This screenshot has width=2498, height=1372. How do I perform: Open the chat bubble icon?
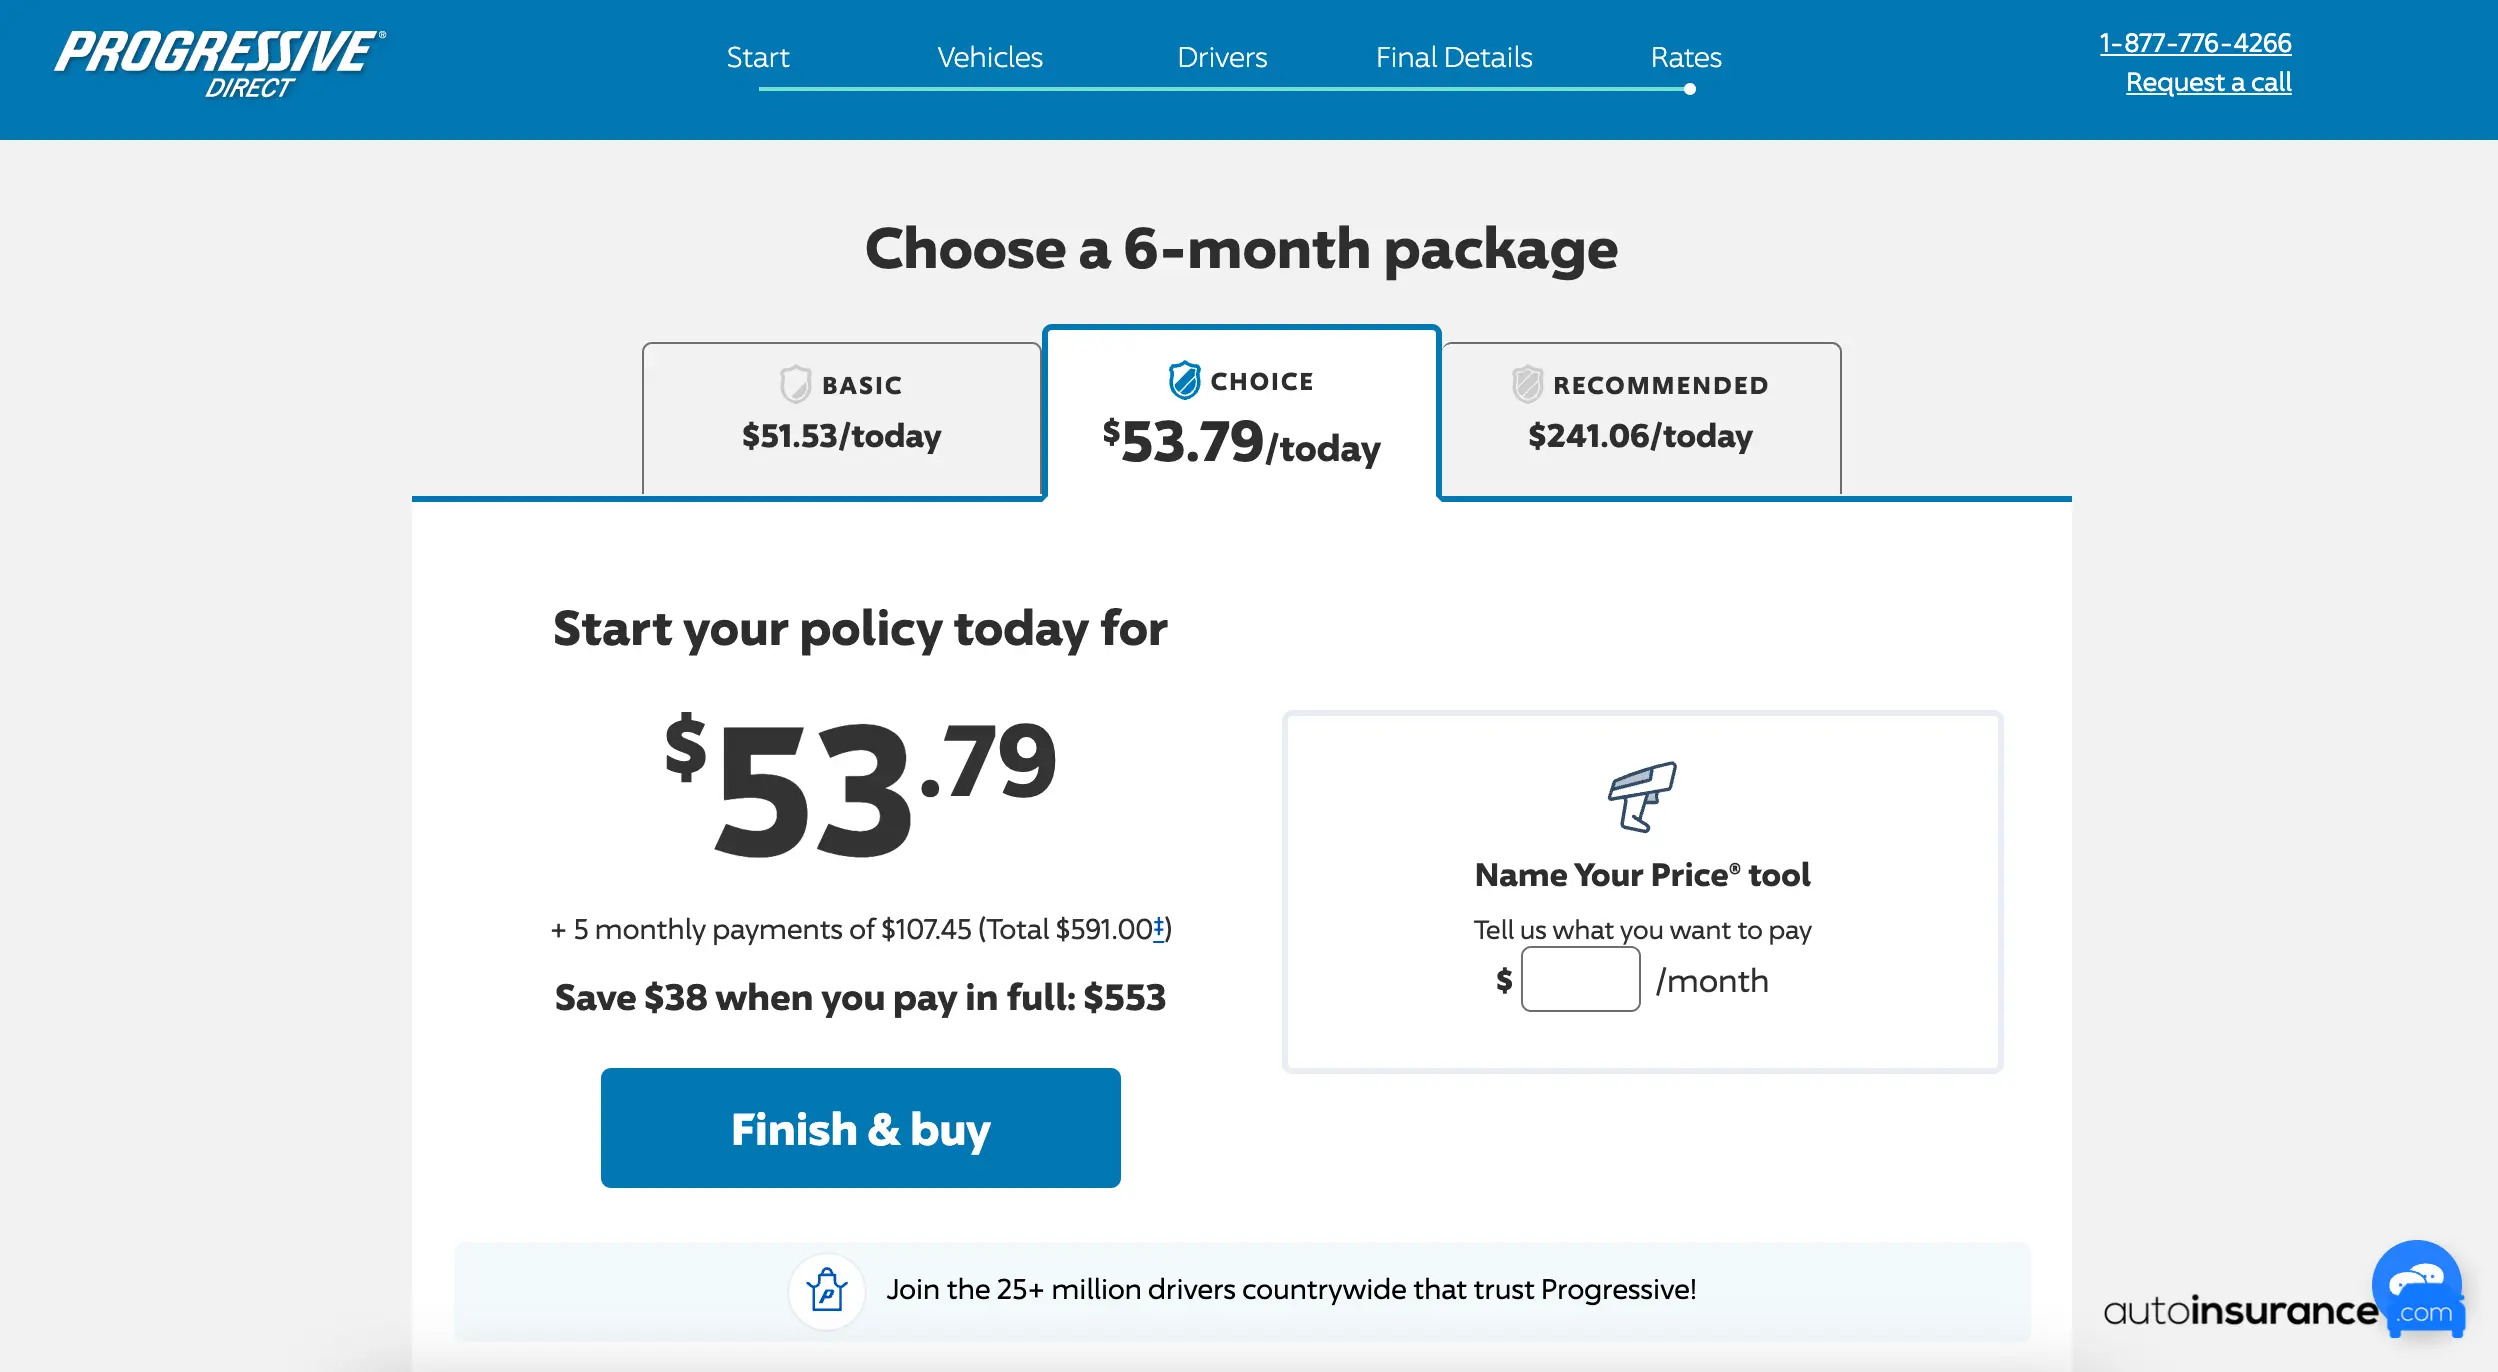point(2416,1283)
